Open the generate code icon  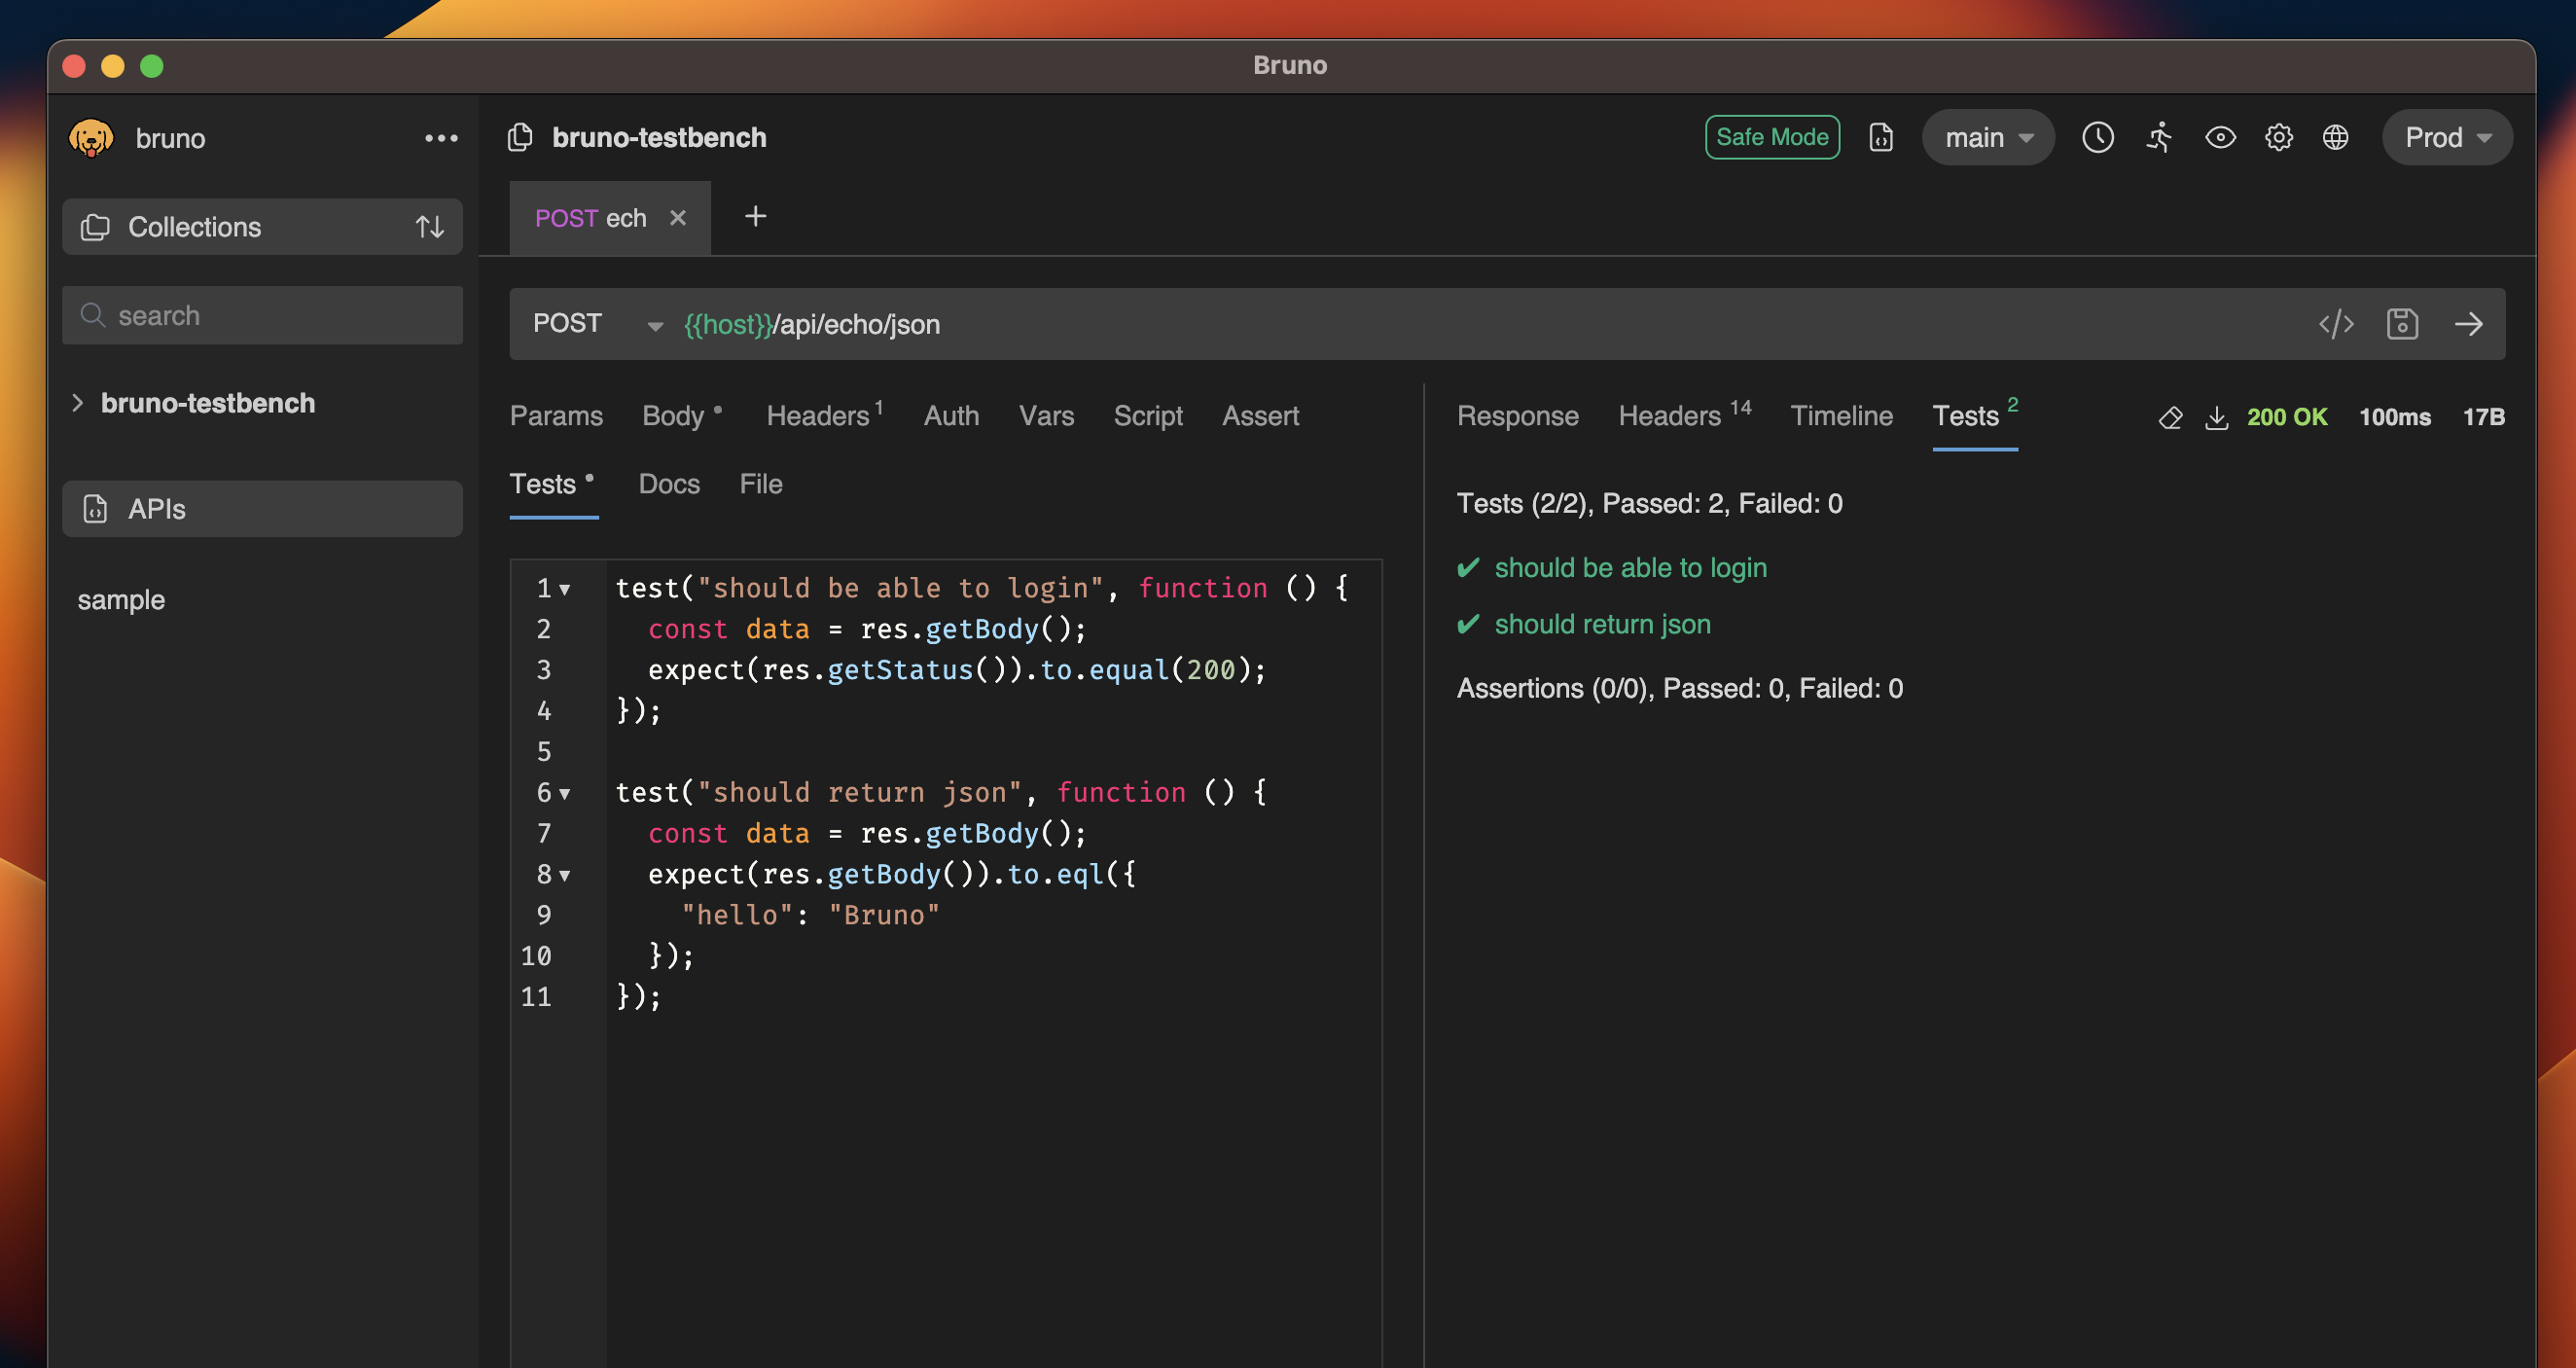coord(2336,324)
